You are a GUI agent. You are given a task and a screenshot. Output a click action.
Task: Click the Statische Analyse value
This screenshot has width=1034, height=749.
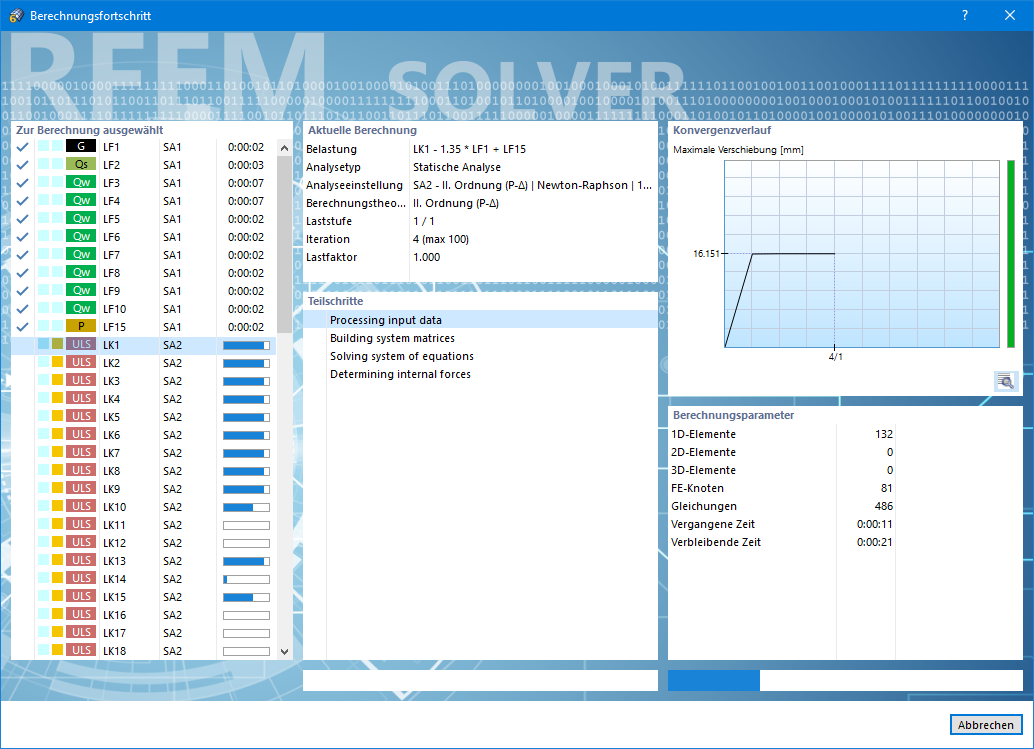(457, 167)
